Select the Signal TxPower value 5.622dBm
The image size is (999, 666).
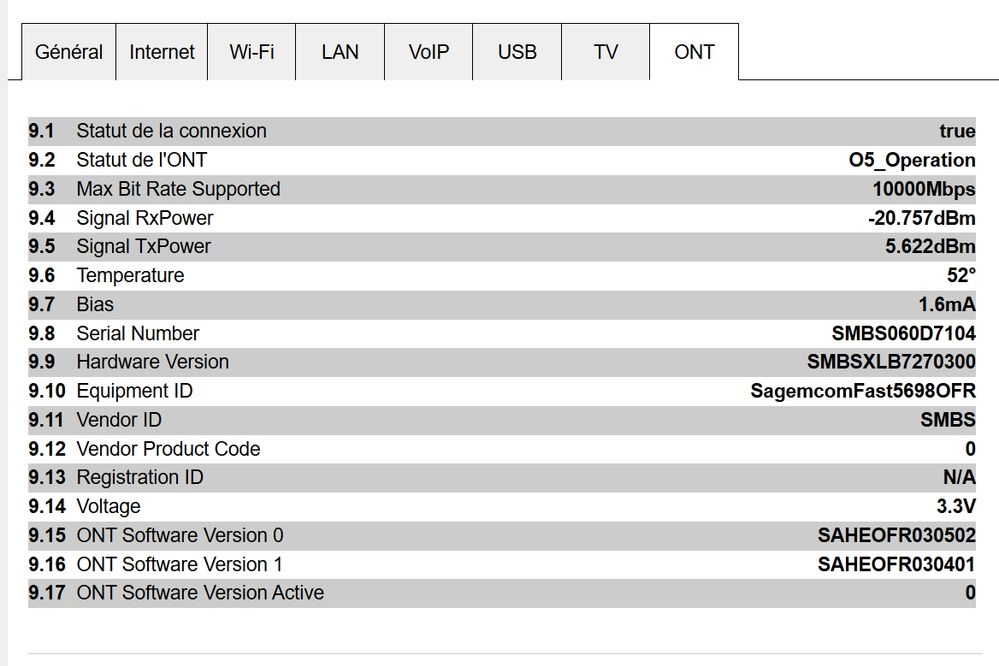(930, 246)
